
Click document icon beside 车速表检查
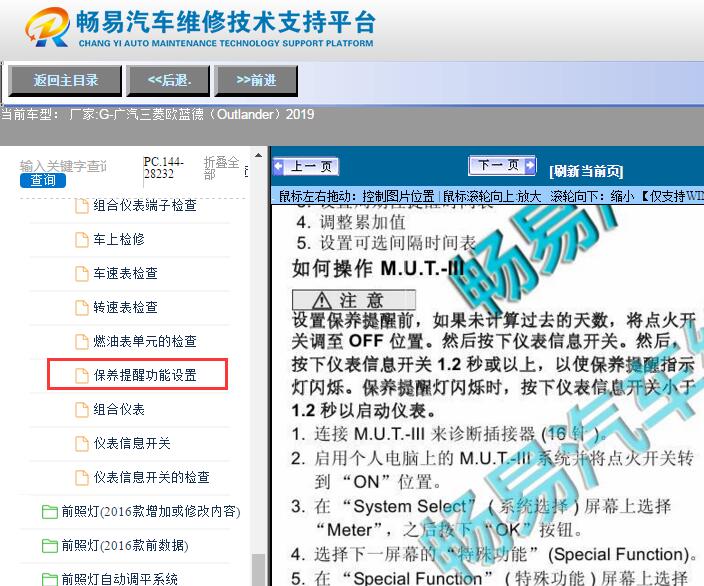click(x=82, y=273)
